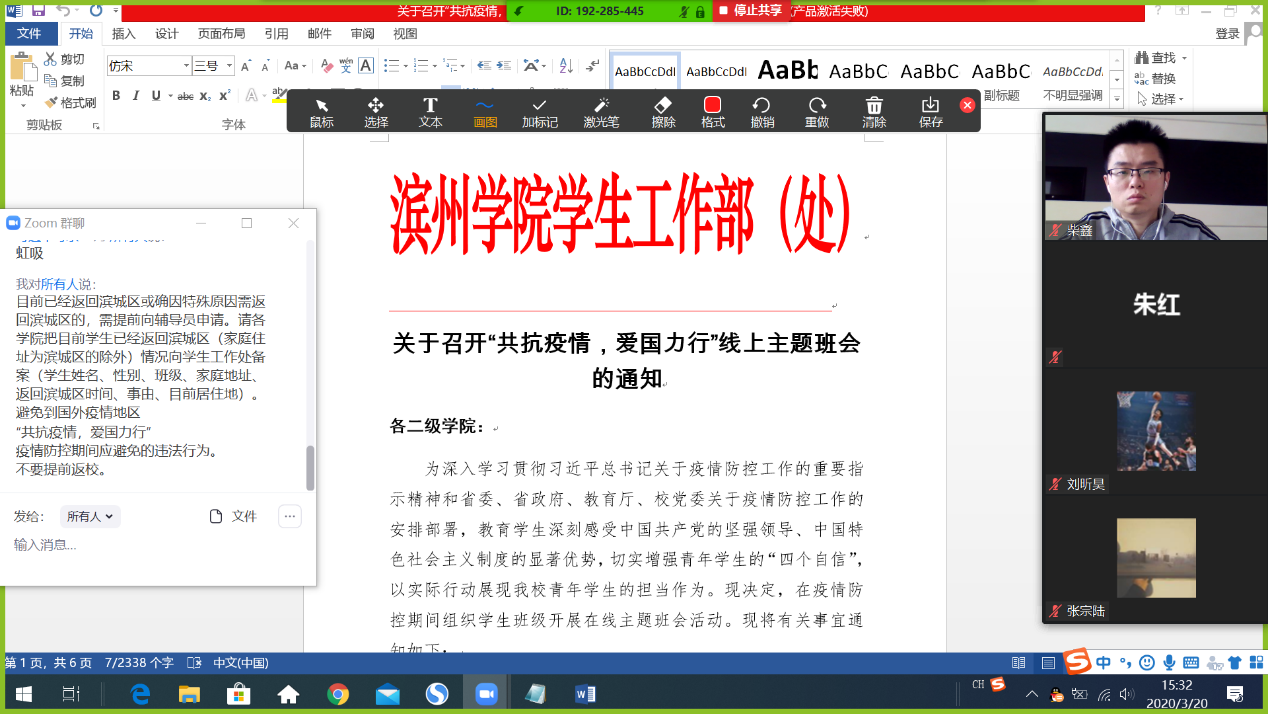Click the 输入消息 chat message input field
Screen dimensions: 1268x714
pyautogui.click(x=150, y=545)
